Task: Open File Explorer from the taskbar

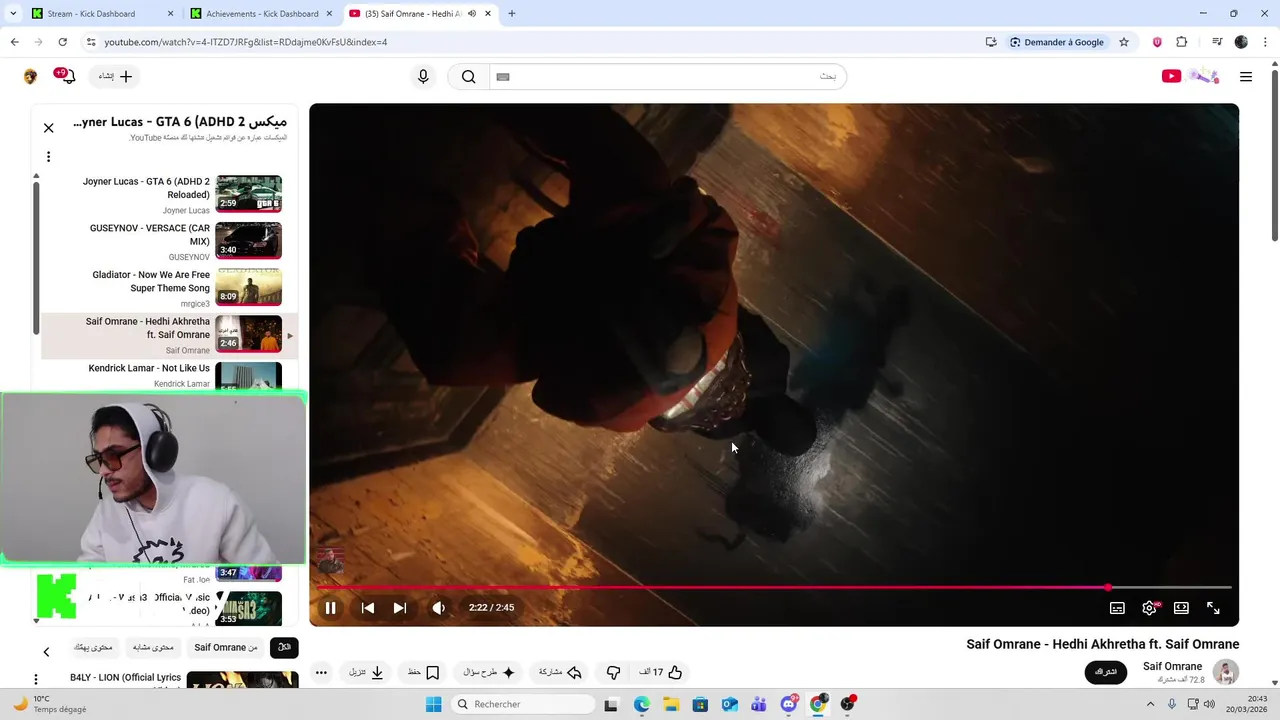Action: pyautogui.click(x=671, y=705)
